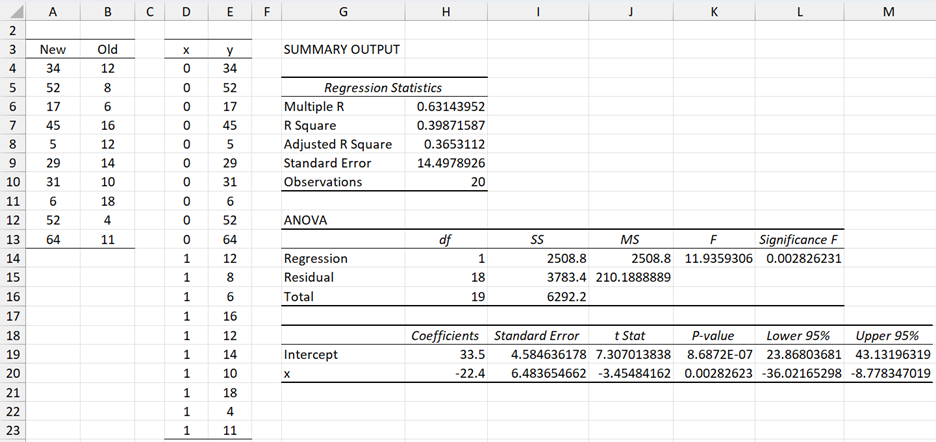
Task: Click the 'y' column header cell
Action: pyautogui.click(x=230, y=50)
